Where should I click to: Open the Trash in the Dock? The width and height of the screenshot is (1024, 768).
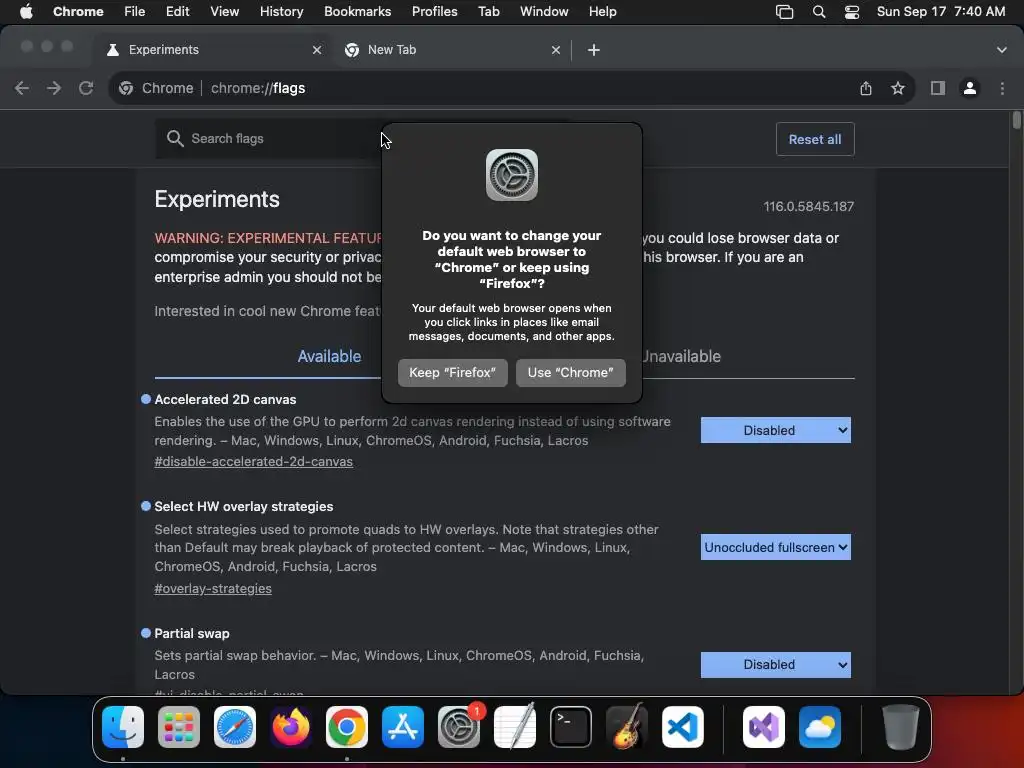click(901, 727)
